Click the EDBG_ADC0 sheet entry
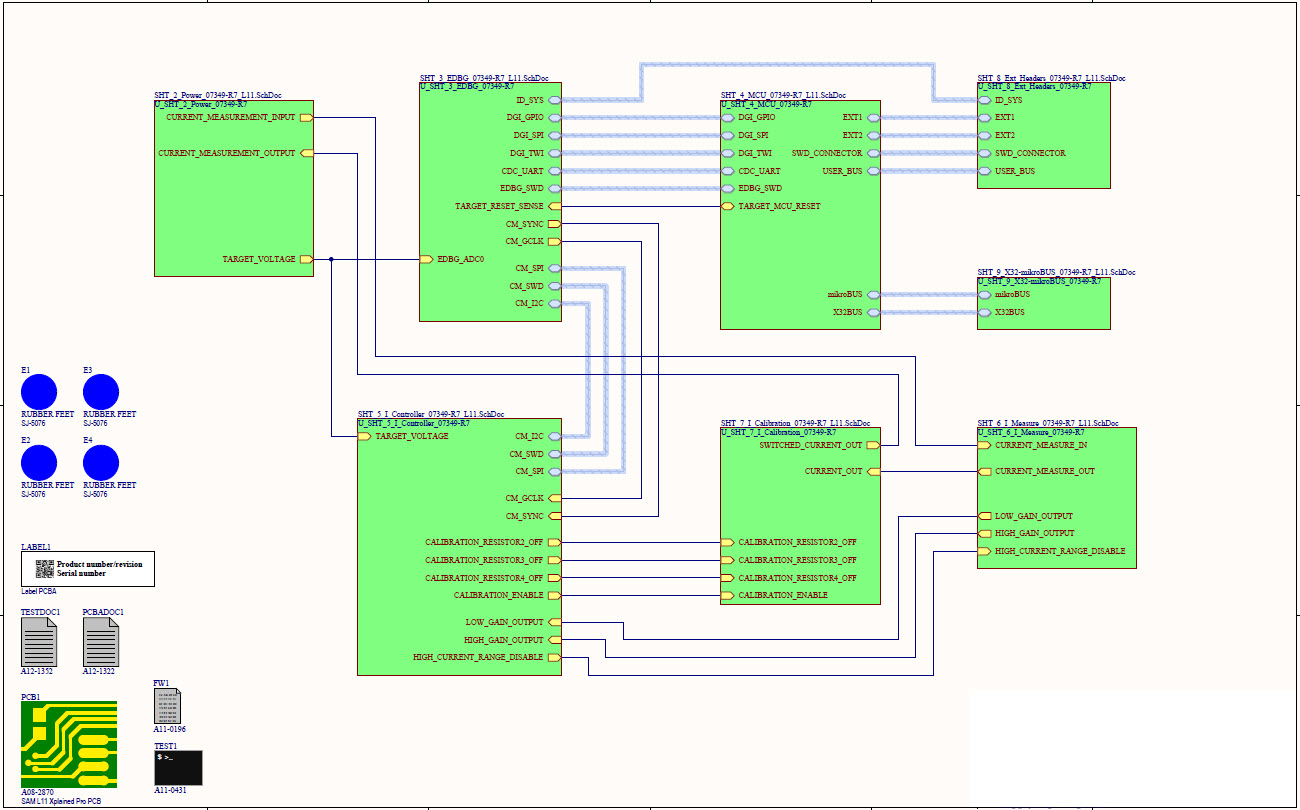 428,257
